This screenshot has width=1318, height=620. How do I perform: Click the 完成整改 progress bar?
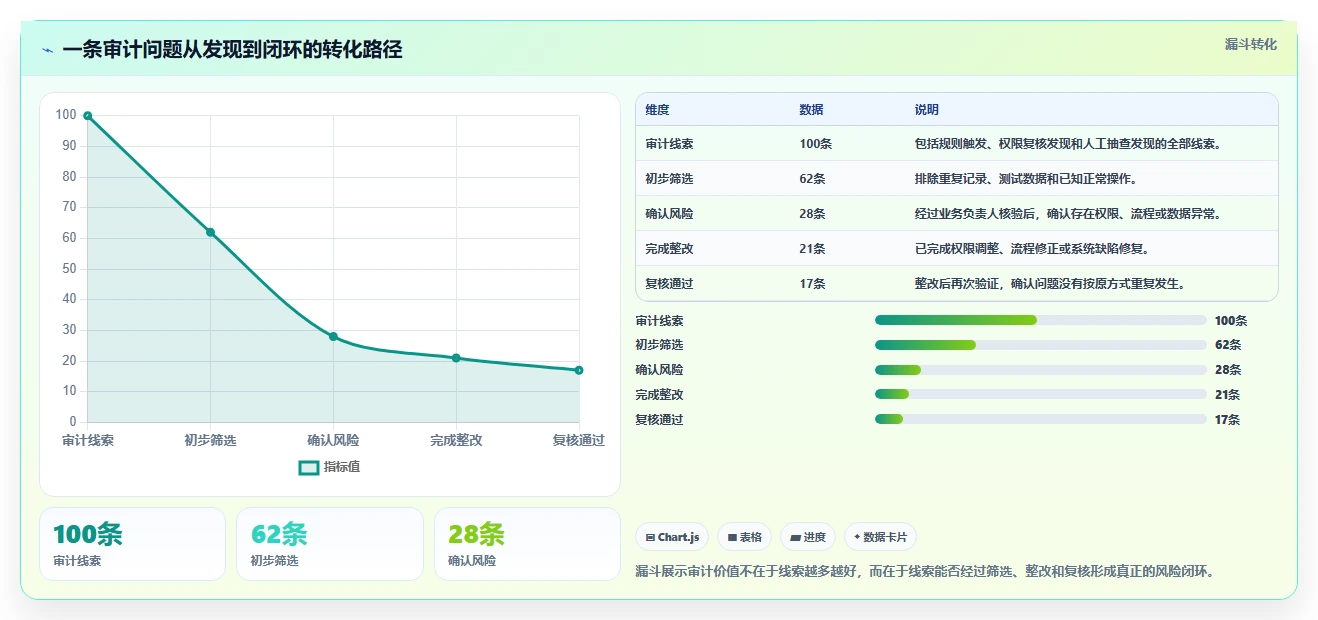click(1040, 395)
